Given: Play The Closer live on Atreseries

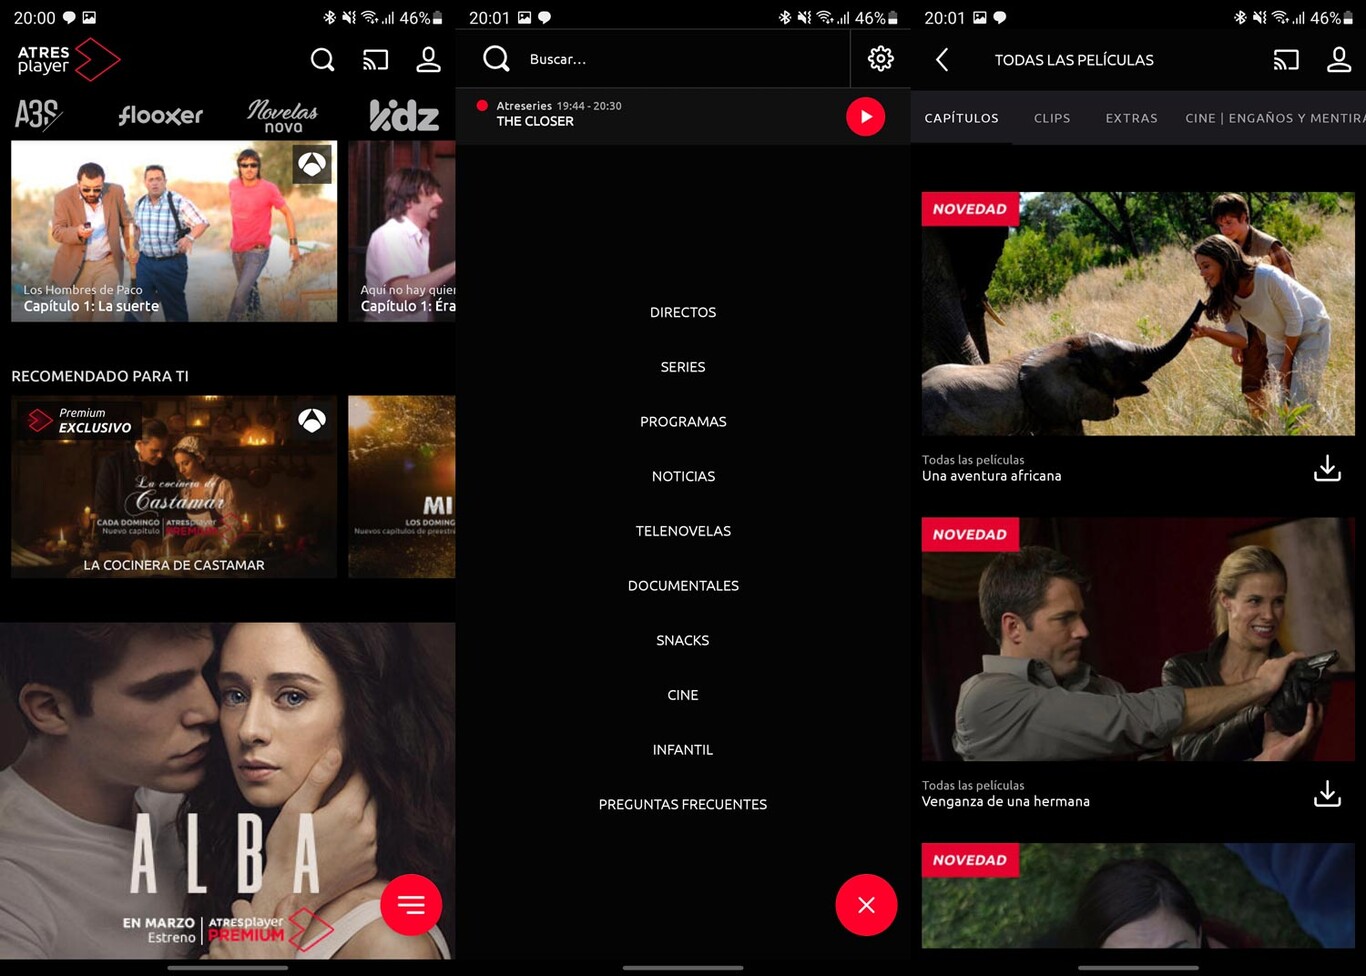Looking at the screenshot, I should [x=865, y=116].
